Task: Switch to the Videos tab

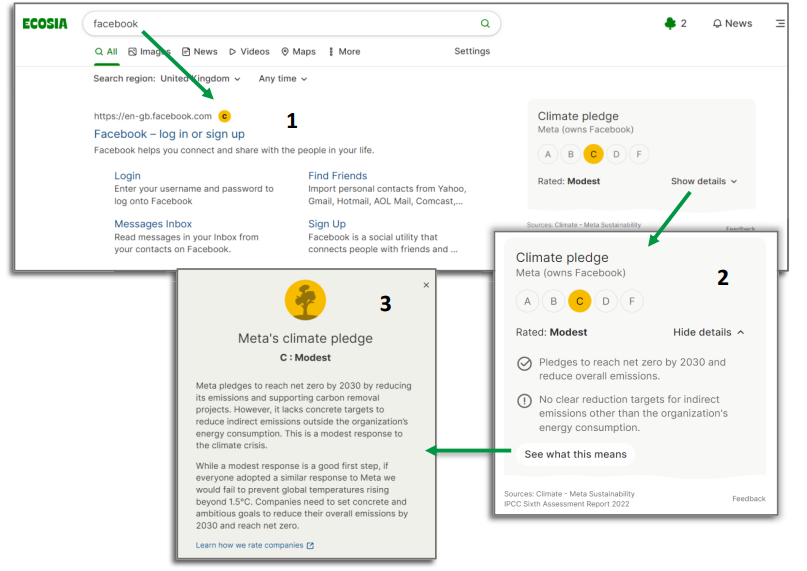Action: (x=249, y=52)
